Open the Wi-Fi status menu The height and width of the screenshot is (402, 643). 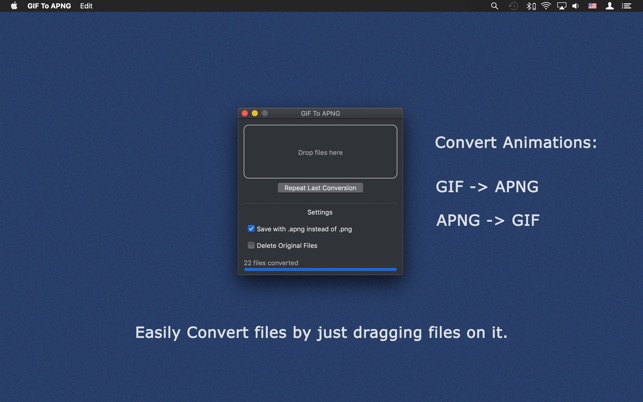tap(546, 6)
